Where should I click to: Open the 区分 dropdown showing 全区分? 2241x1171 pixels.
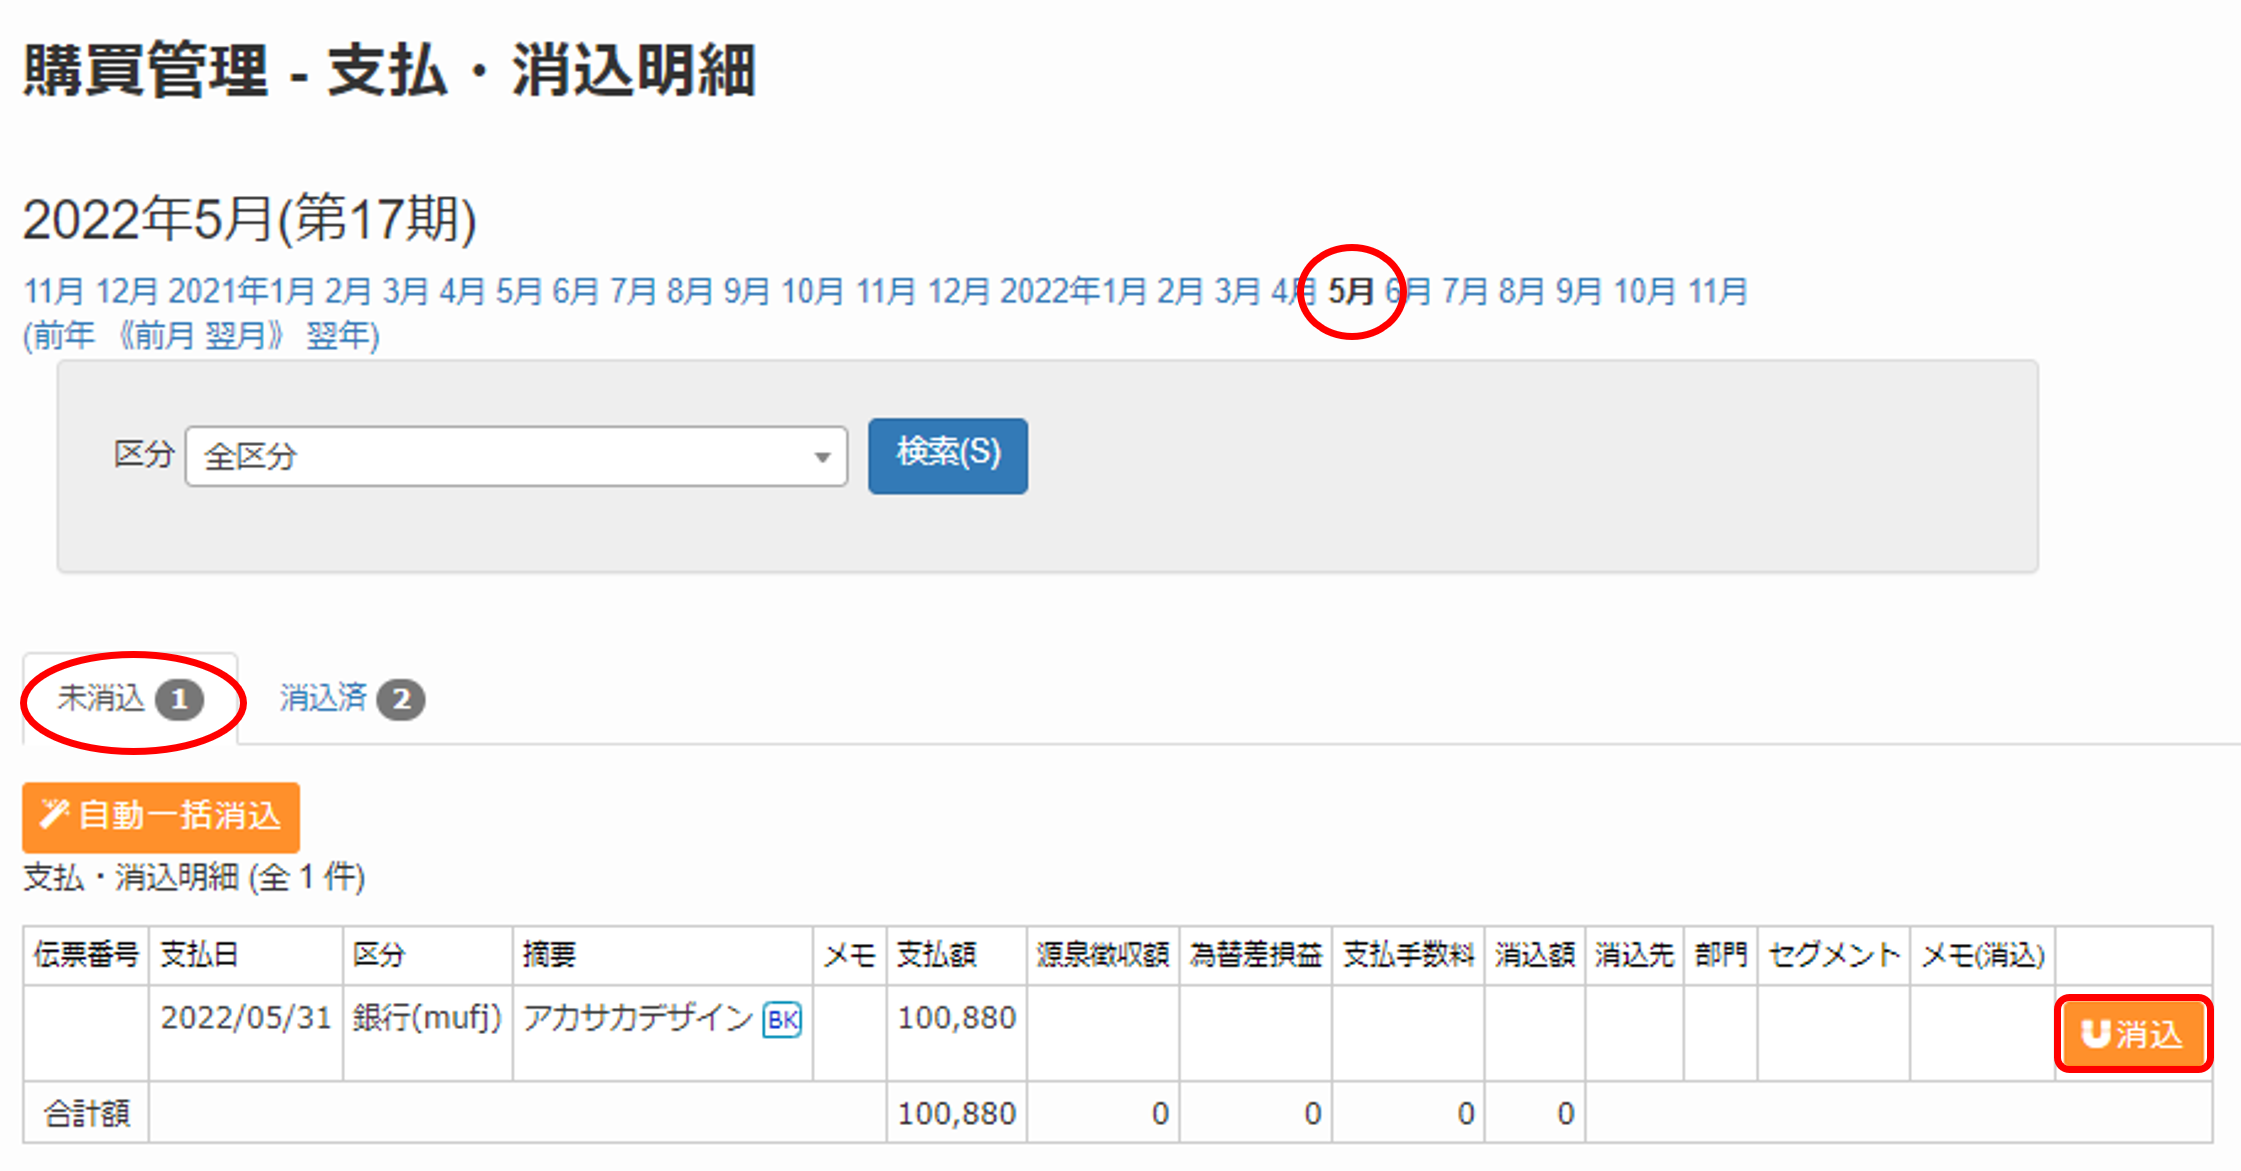click(x=516, y=457)
